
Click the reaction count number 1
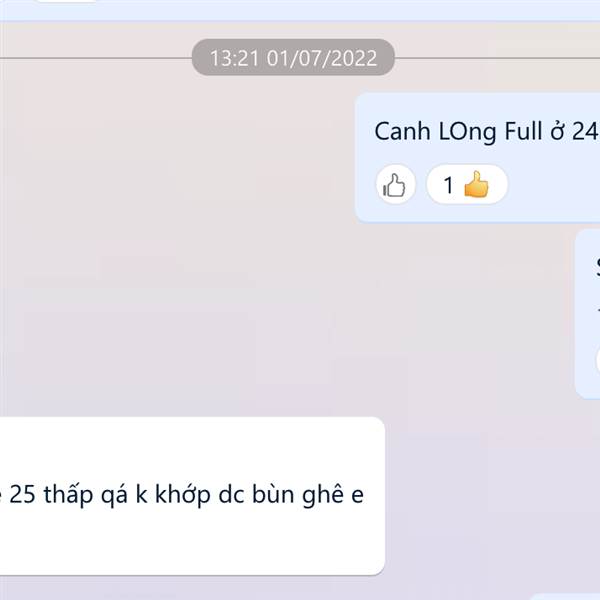coord(448,185)
